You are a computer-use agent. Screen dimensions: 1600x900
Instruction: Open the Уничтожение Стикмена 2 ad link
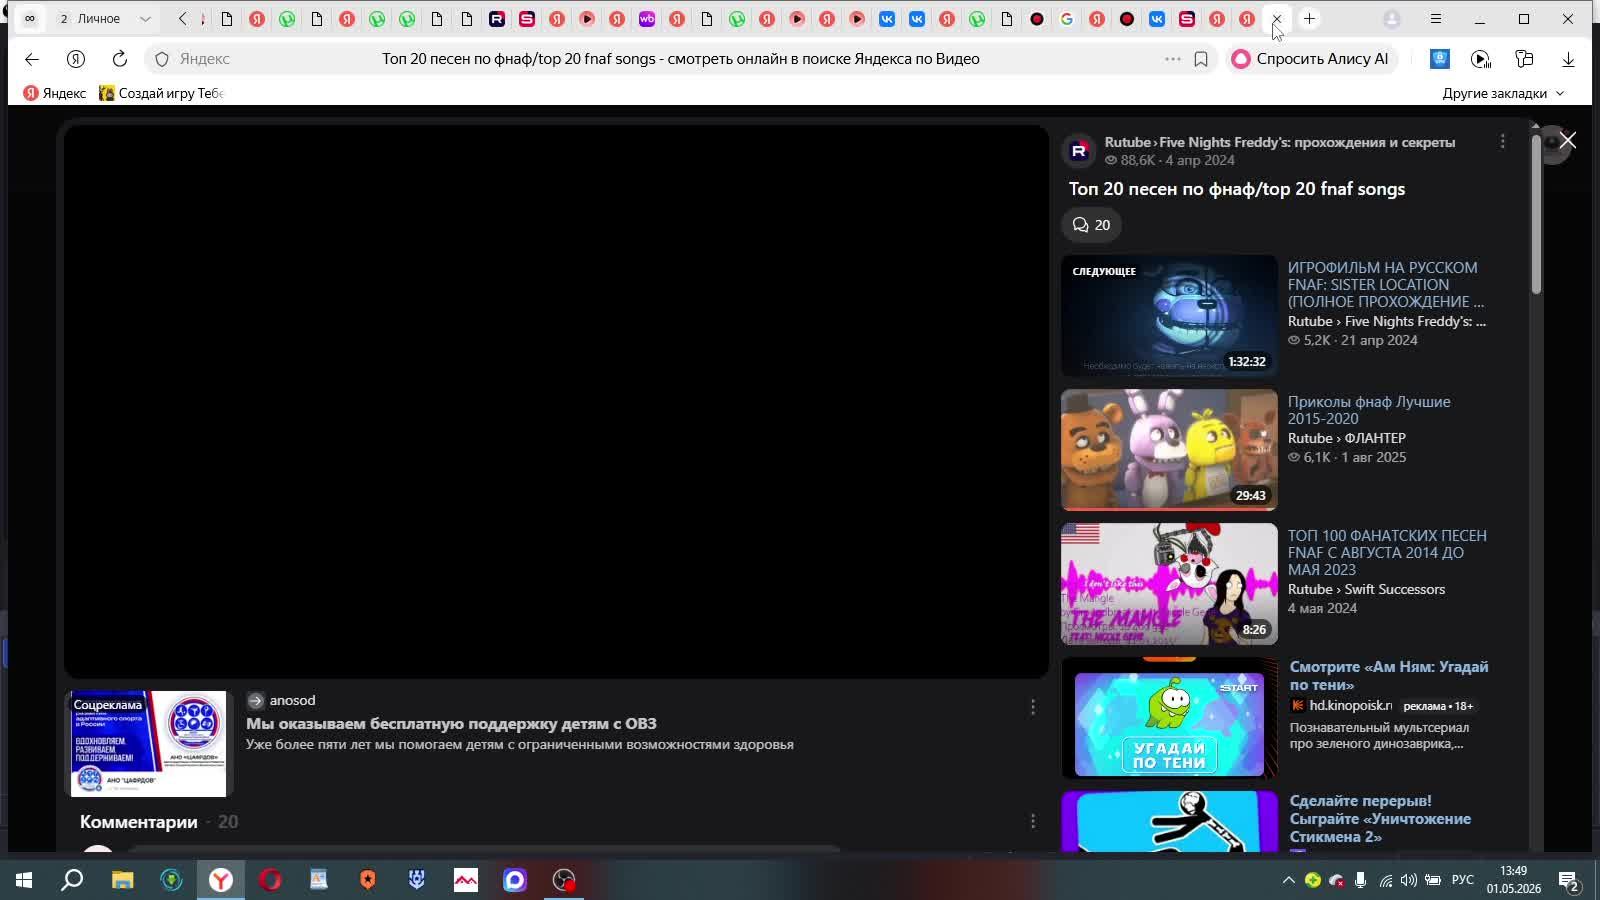(1380, 818)
